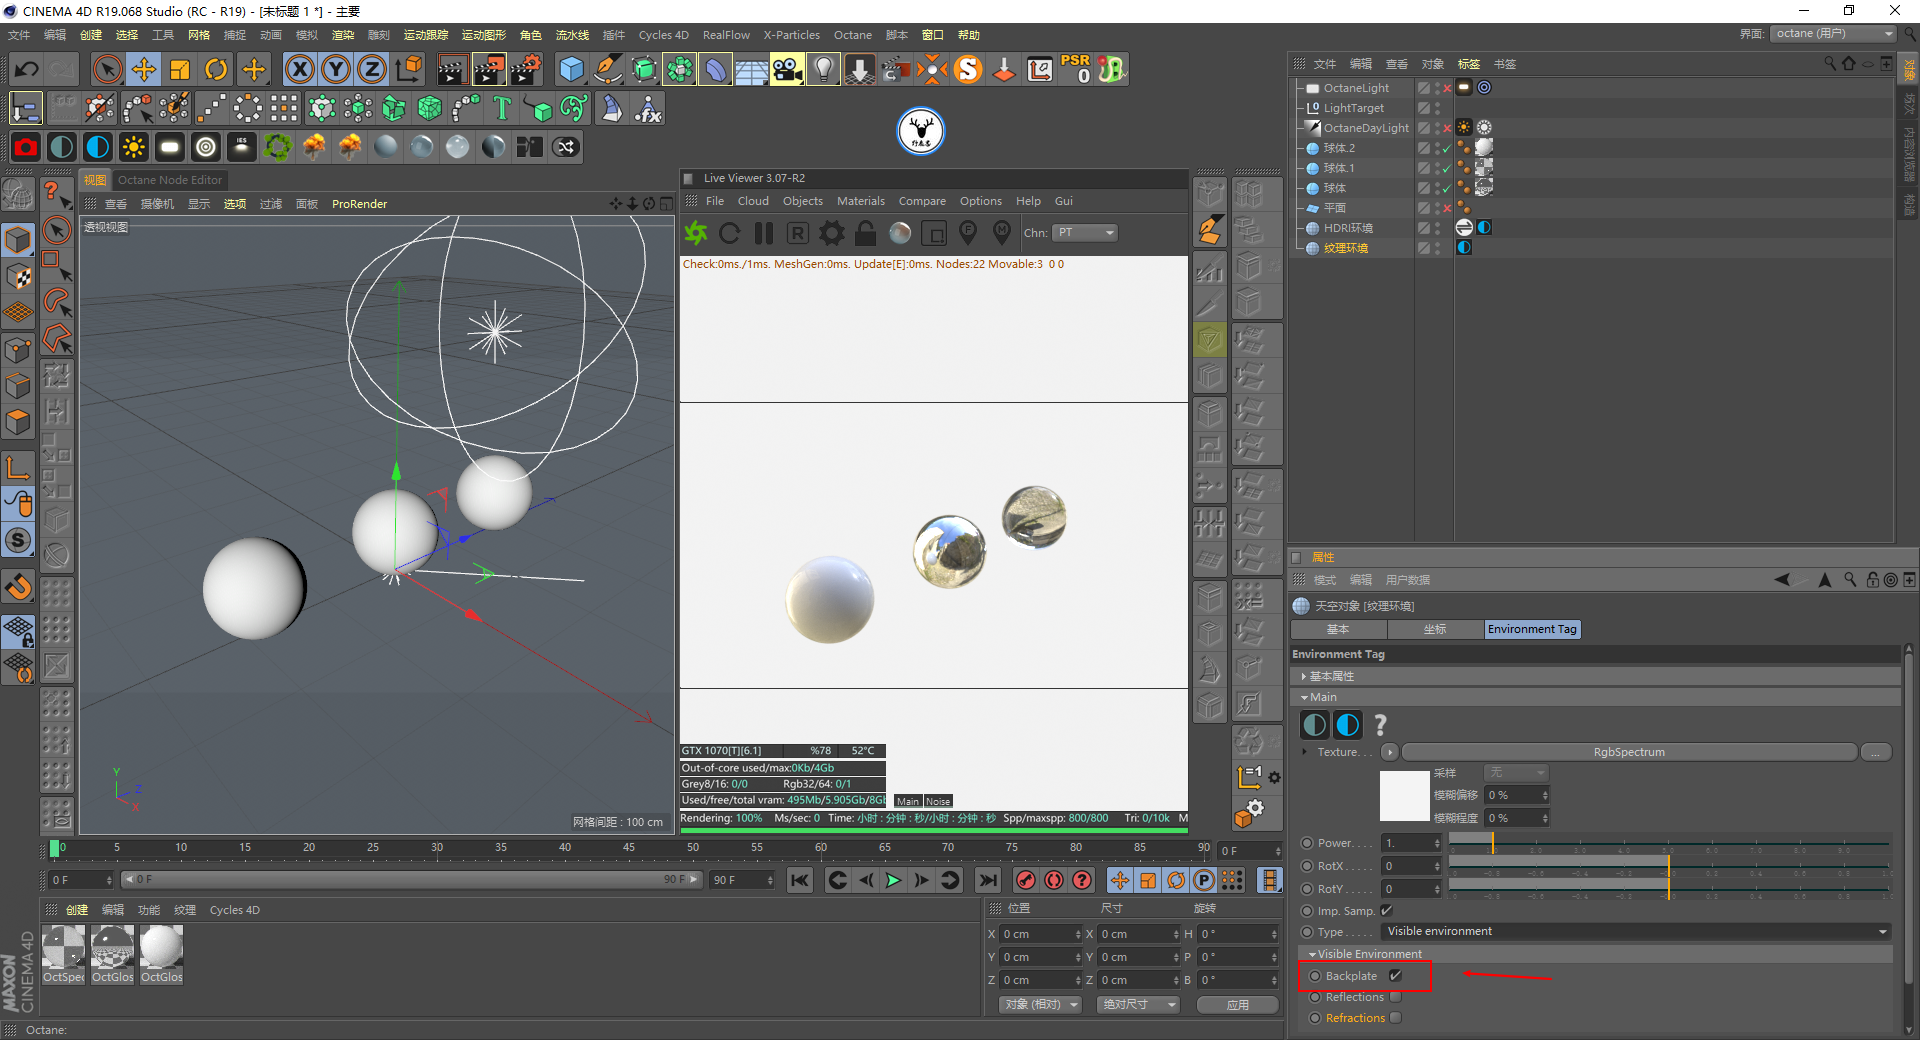Toggle X axis lock icon

click(x=299, y=69)
